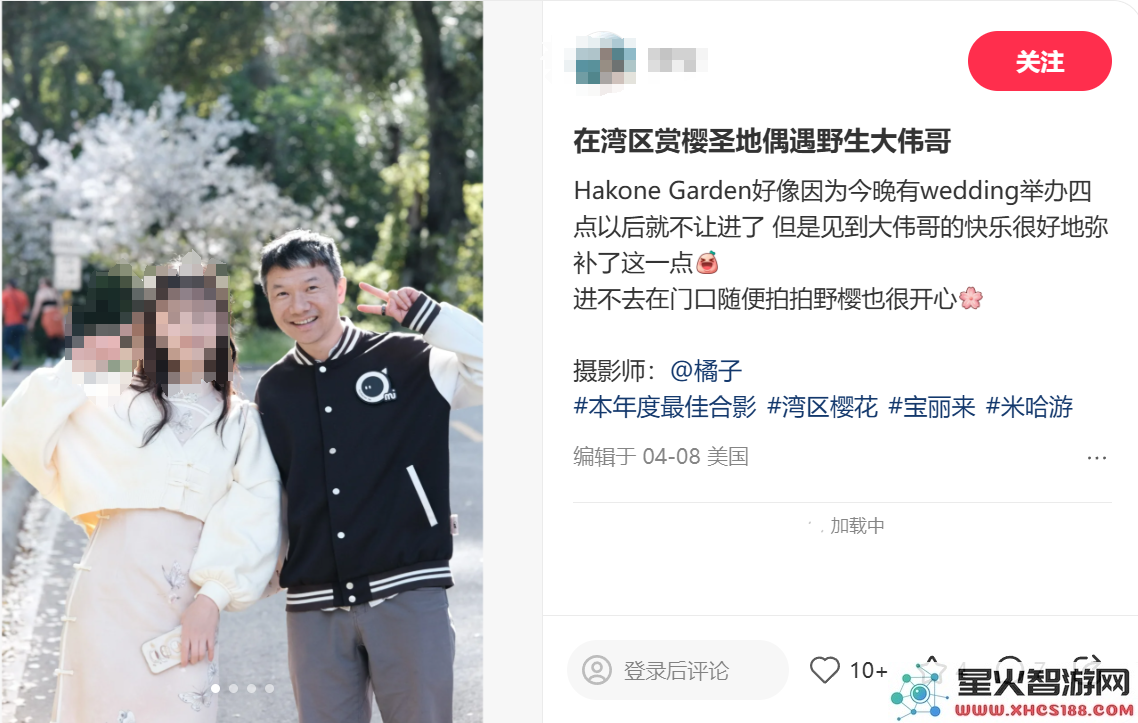Select the last image carousel dot
Viewport: 1138px width, 723px height.
point(269,688)
